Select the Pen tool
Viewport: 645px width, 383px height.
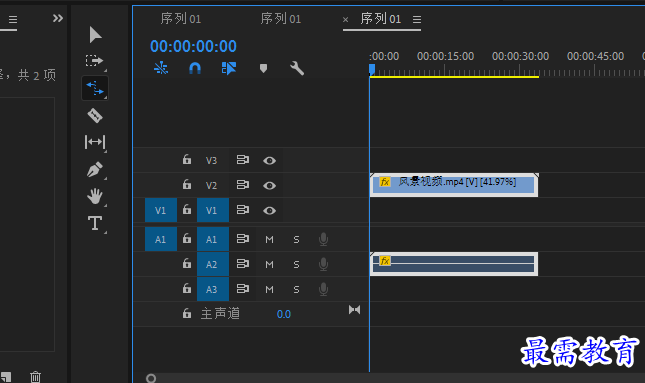point(95,169)
